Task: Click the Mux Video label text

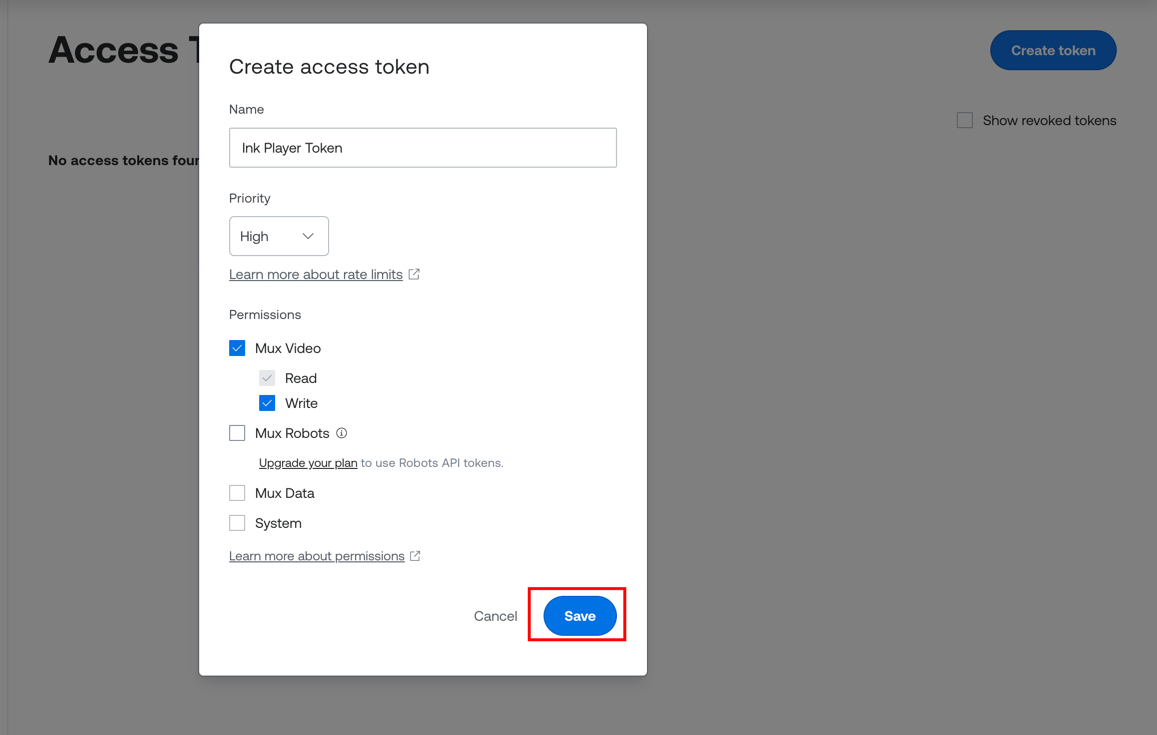Action: (x=288, y=348)
